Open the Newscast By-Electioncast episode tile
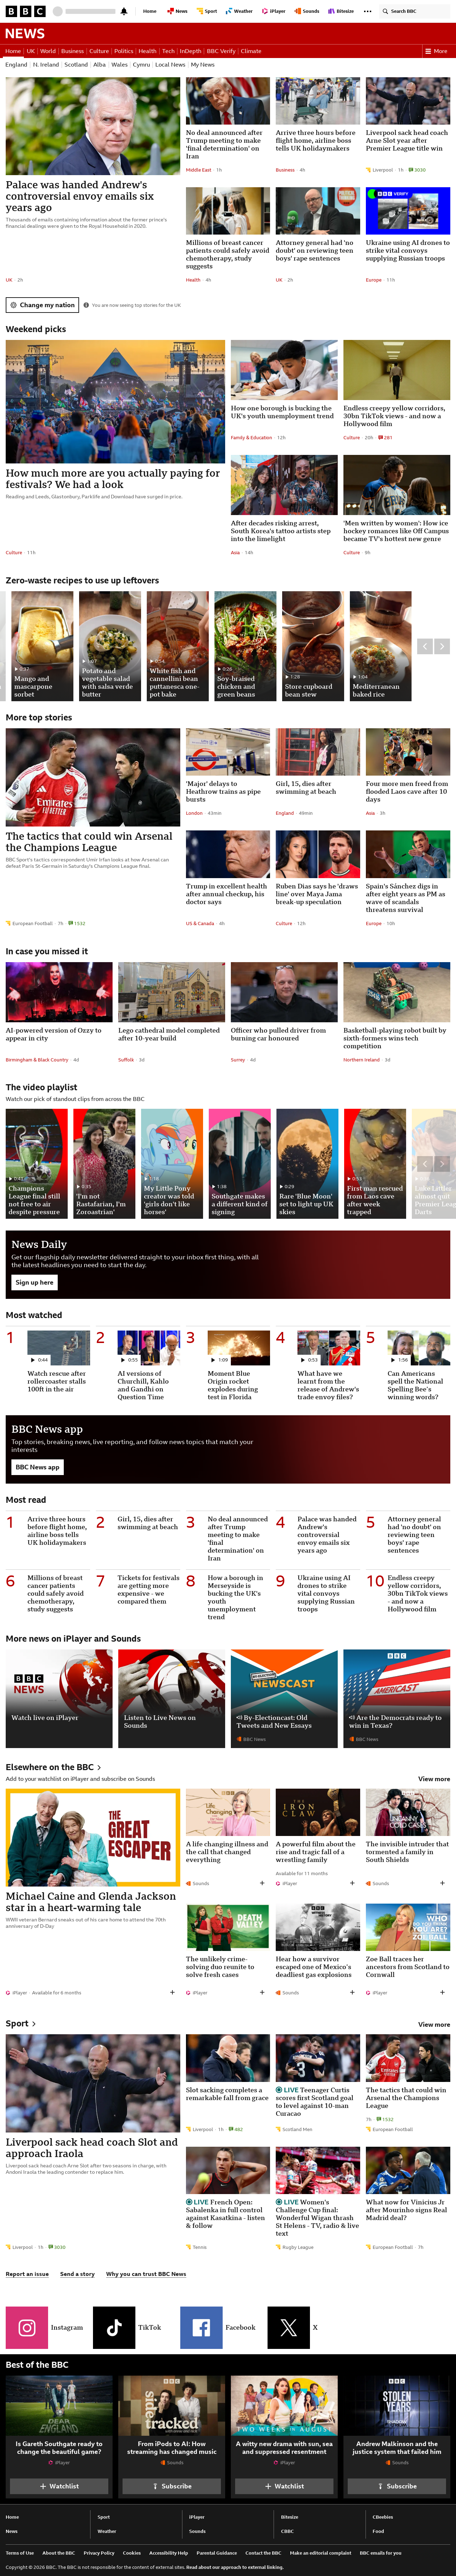Screen dimensions: 456x2576 coord(284,1698)
